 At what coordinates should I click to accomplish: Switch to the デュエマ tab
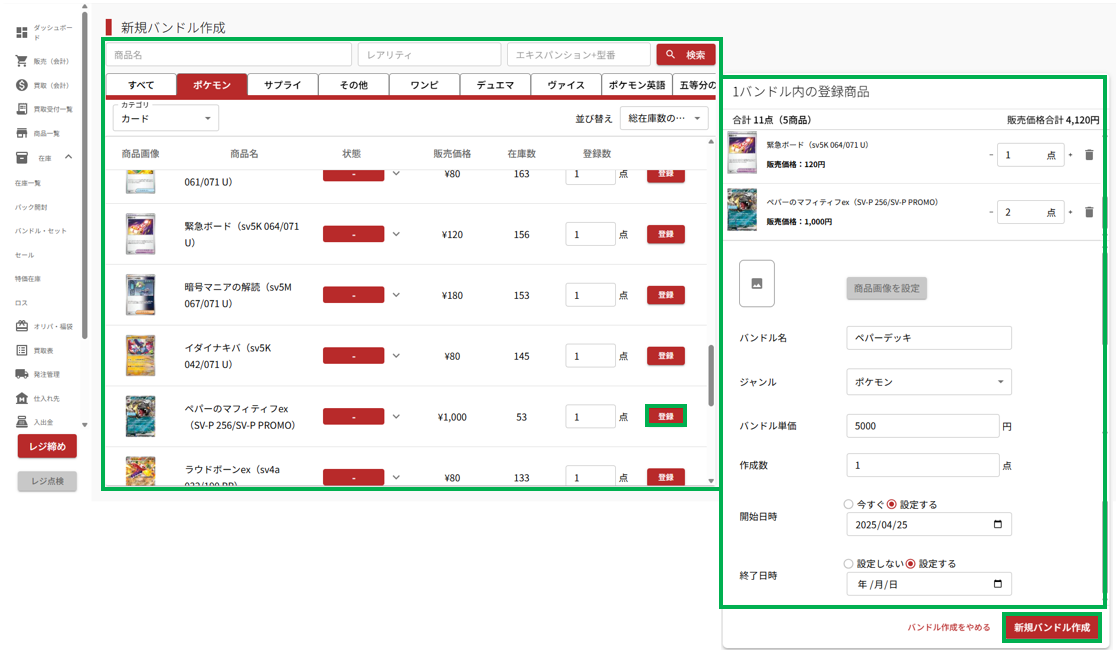point(495,85)
